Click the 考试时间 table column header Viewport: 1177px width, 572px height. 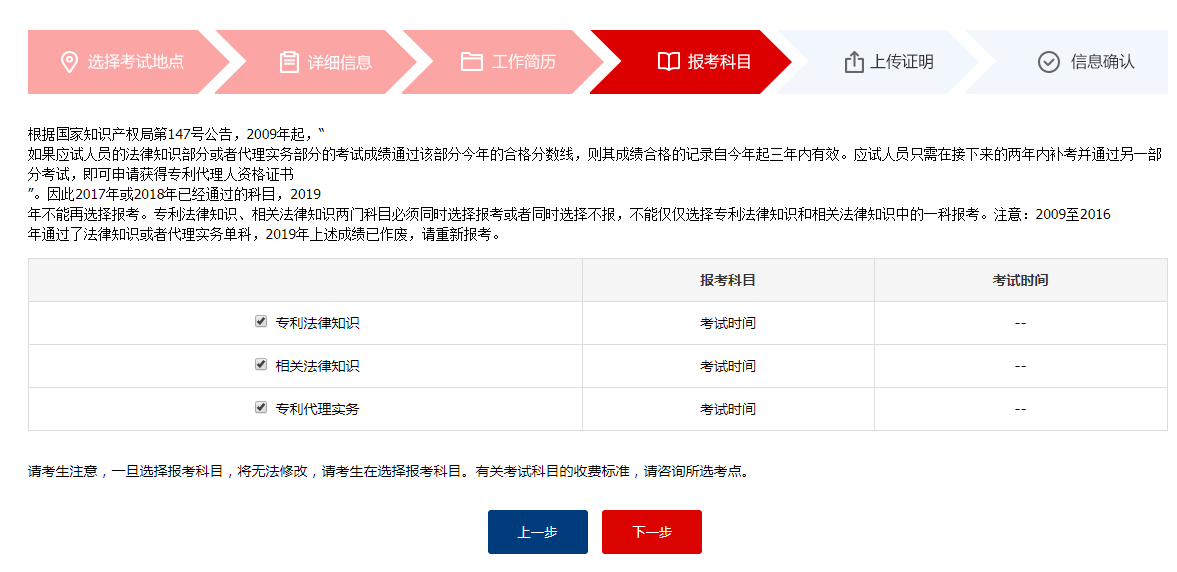pyautogui.click(x=1020, y=281)
